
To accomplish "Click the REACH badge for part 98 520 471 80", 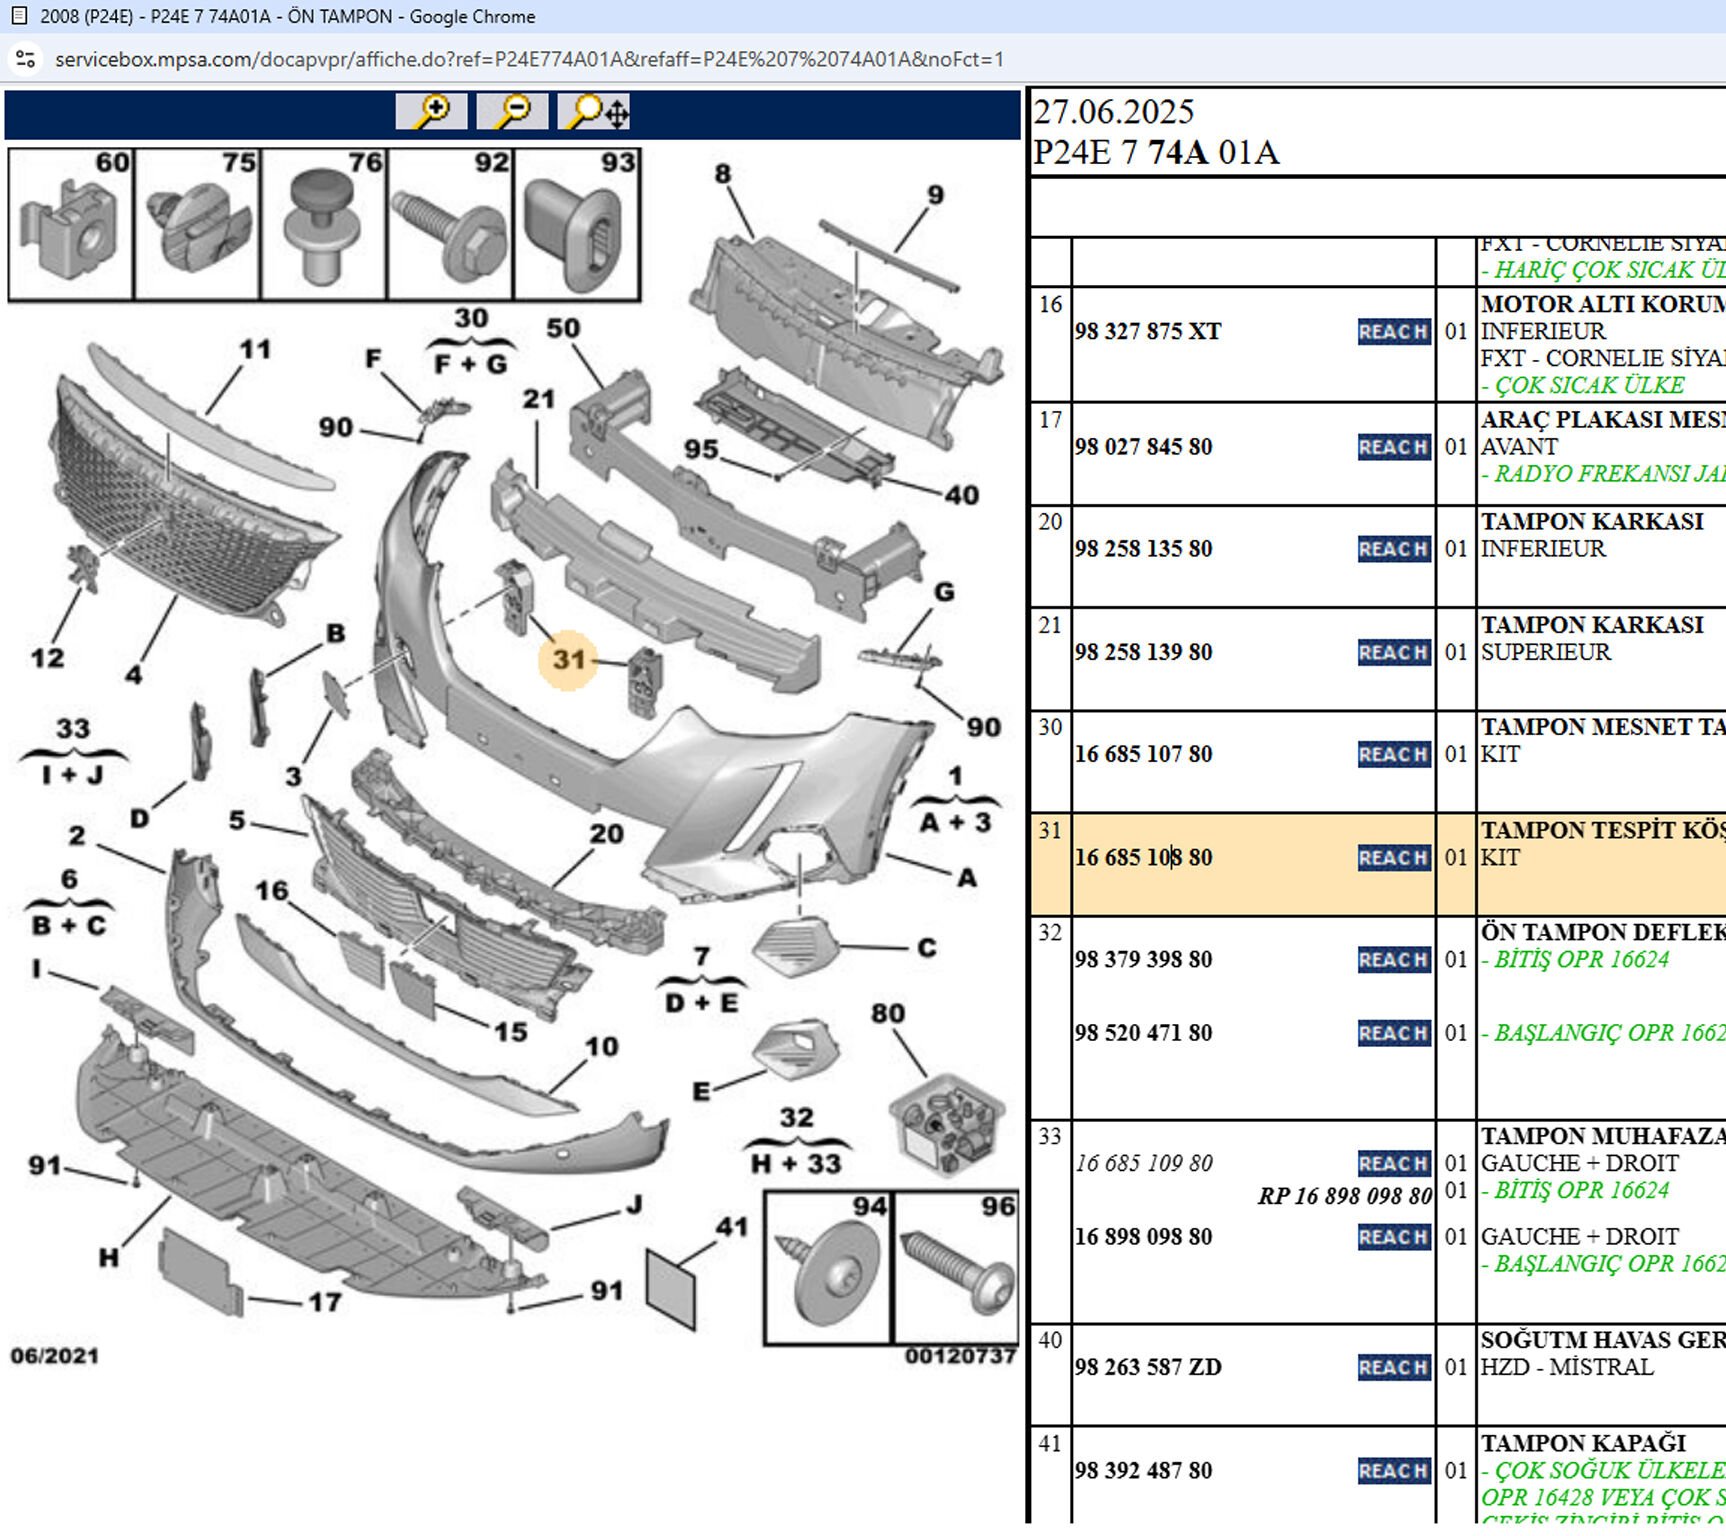I will (1393, 1033).
